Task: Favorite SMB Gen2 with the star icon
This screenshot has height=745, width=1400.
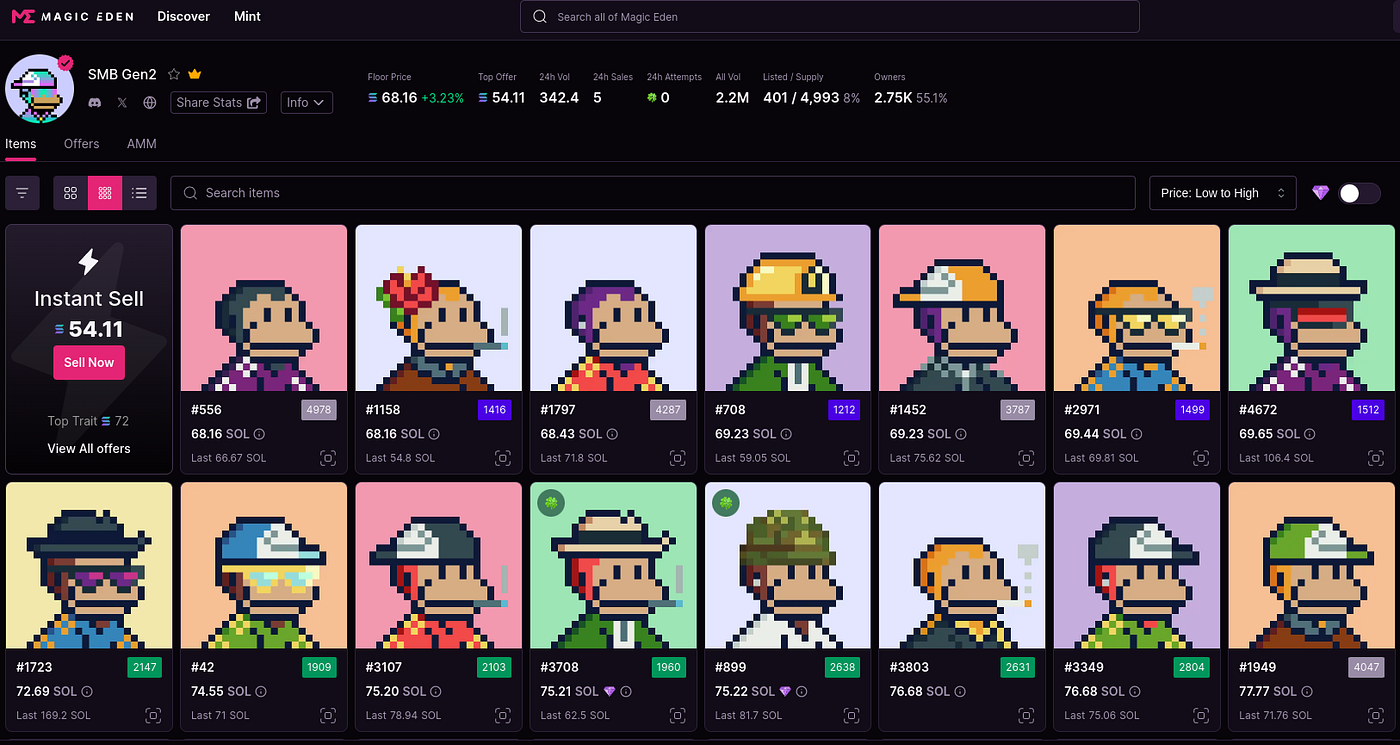Action: coord(174,74)
